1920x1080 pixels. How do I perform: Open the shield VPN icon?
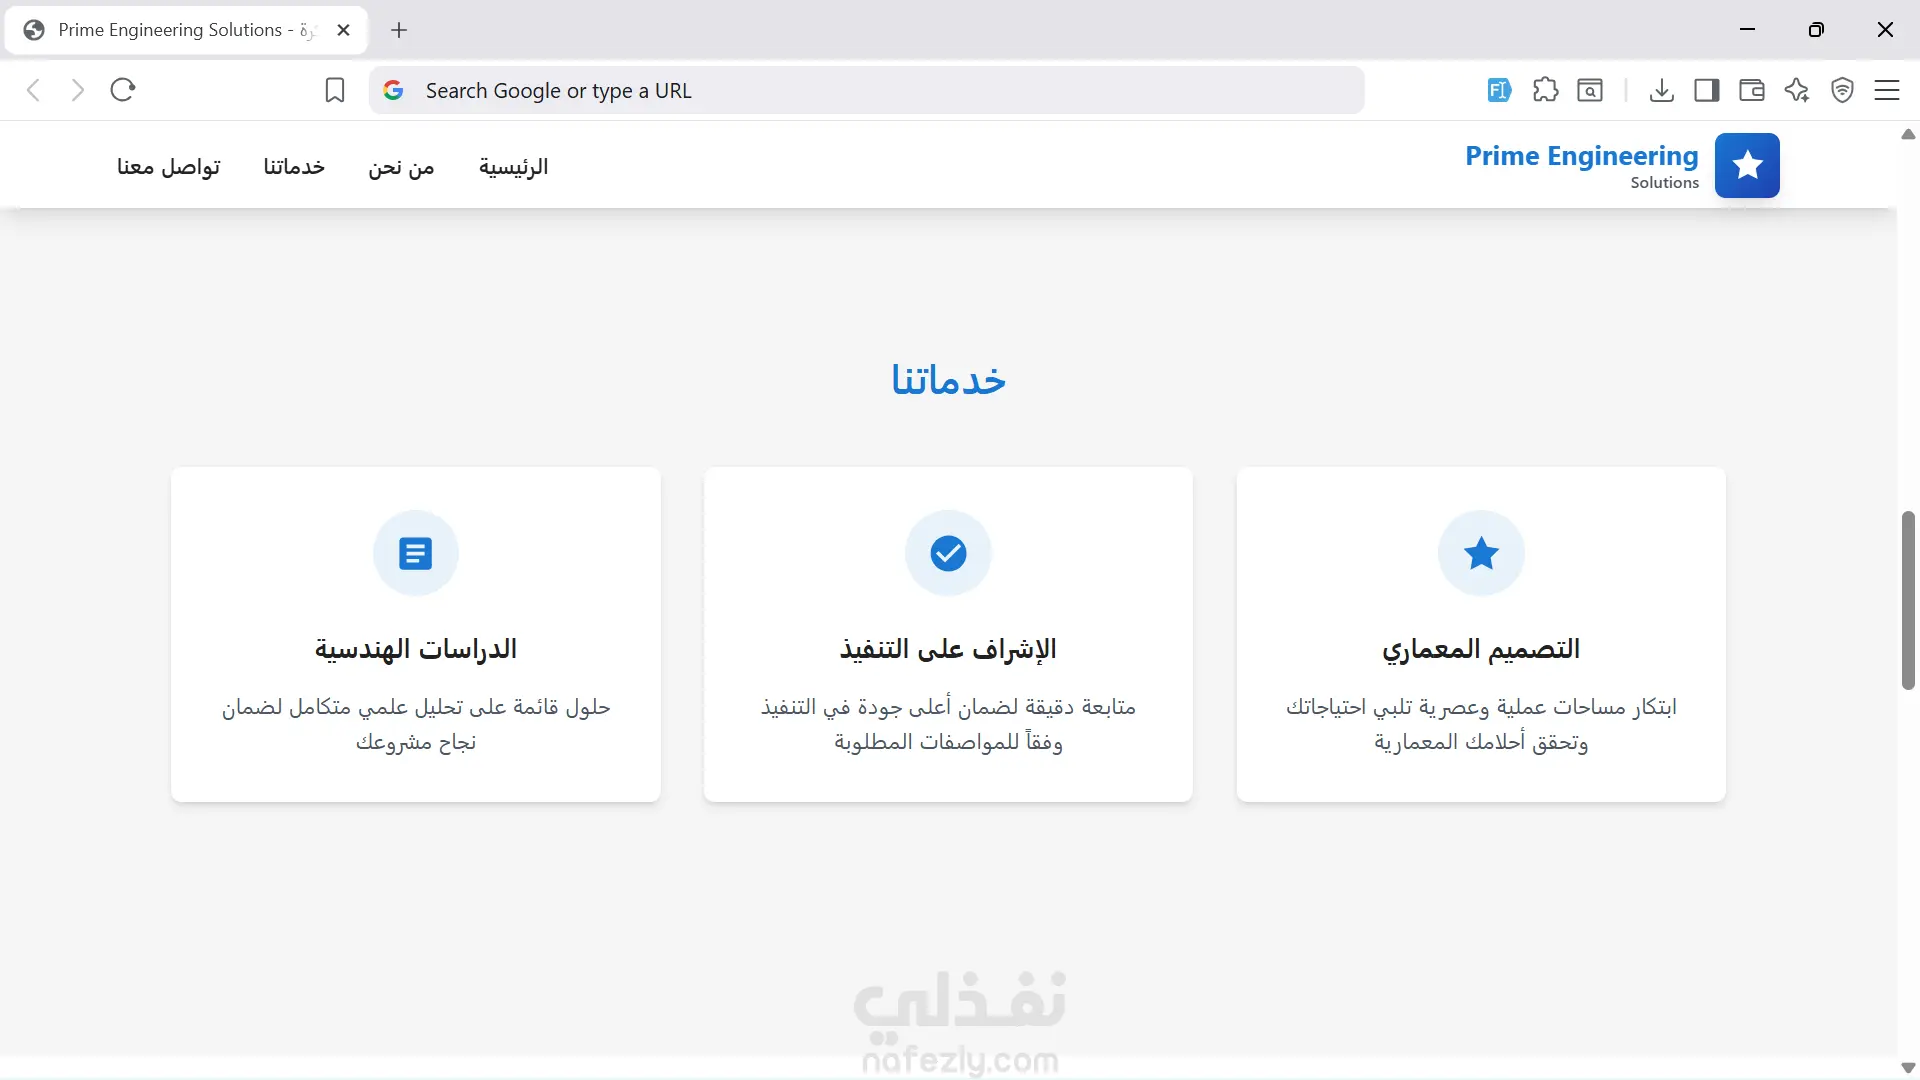1842,91
